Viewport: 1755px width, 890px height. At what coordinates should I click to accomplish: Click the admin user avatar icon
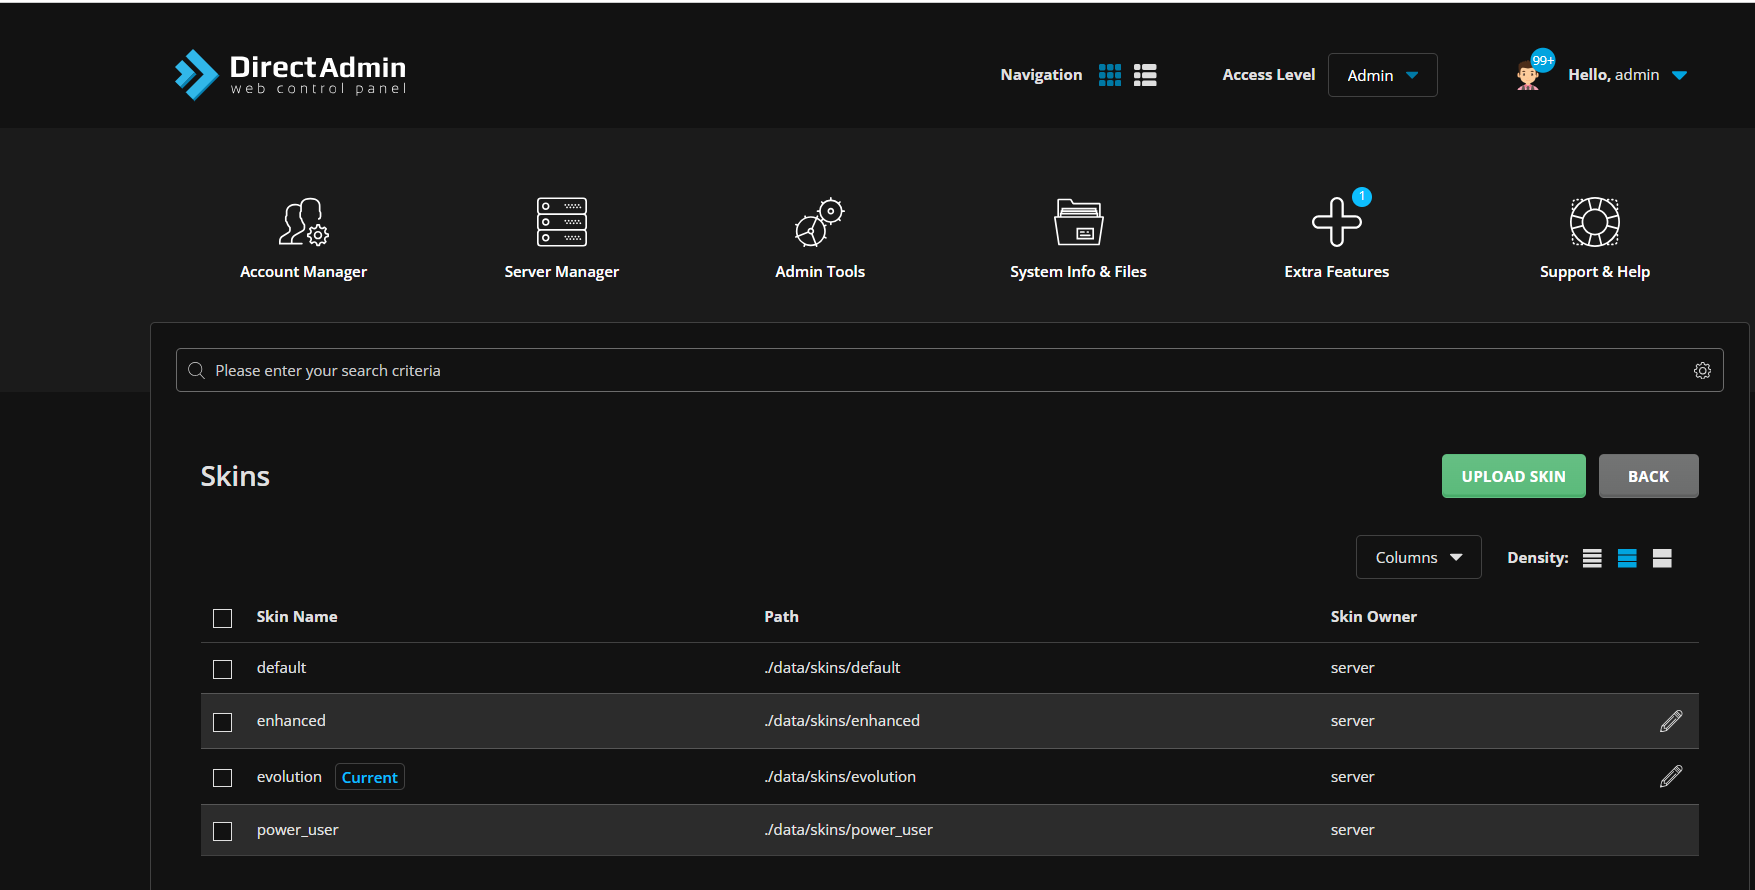click(1527, 75)
